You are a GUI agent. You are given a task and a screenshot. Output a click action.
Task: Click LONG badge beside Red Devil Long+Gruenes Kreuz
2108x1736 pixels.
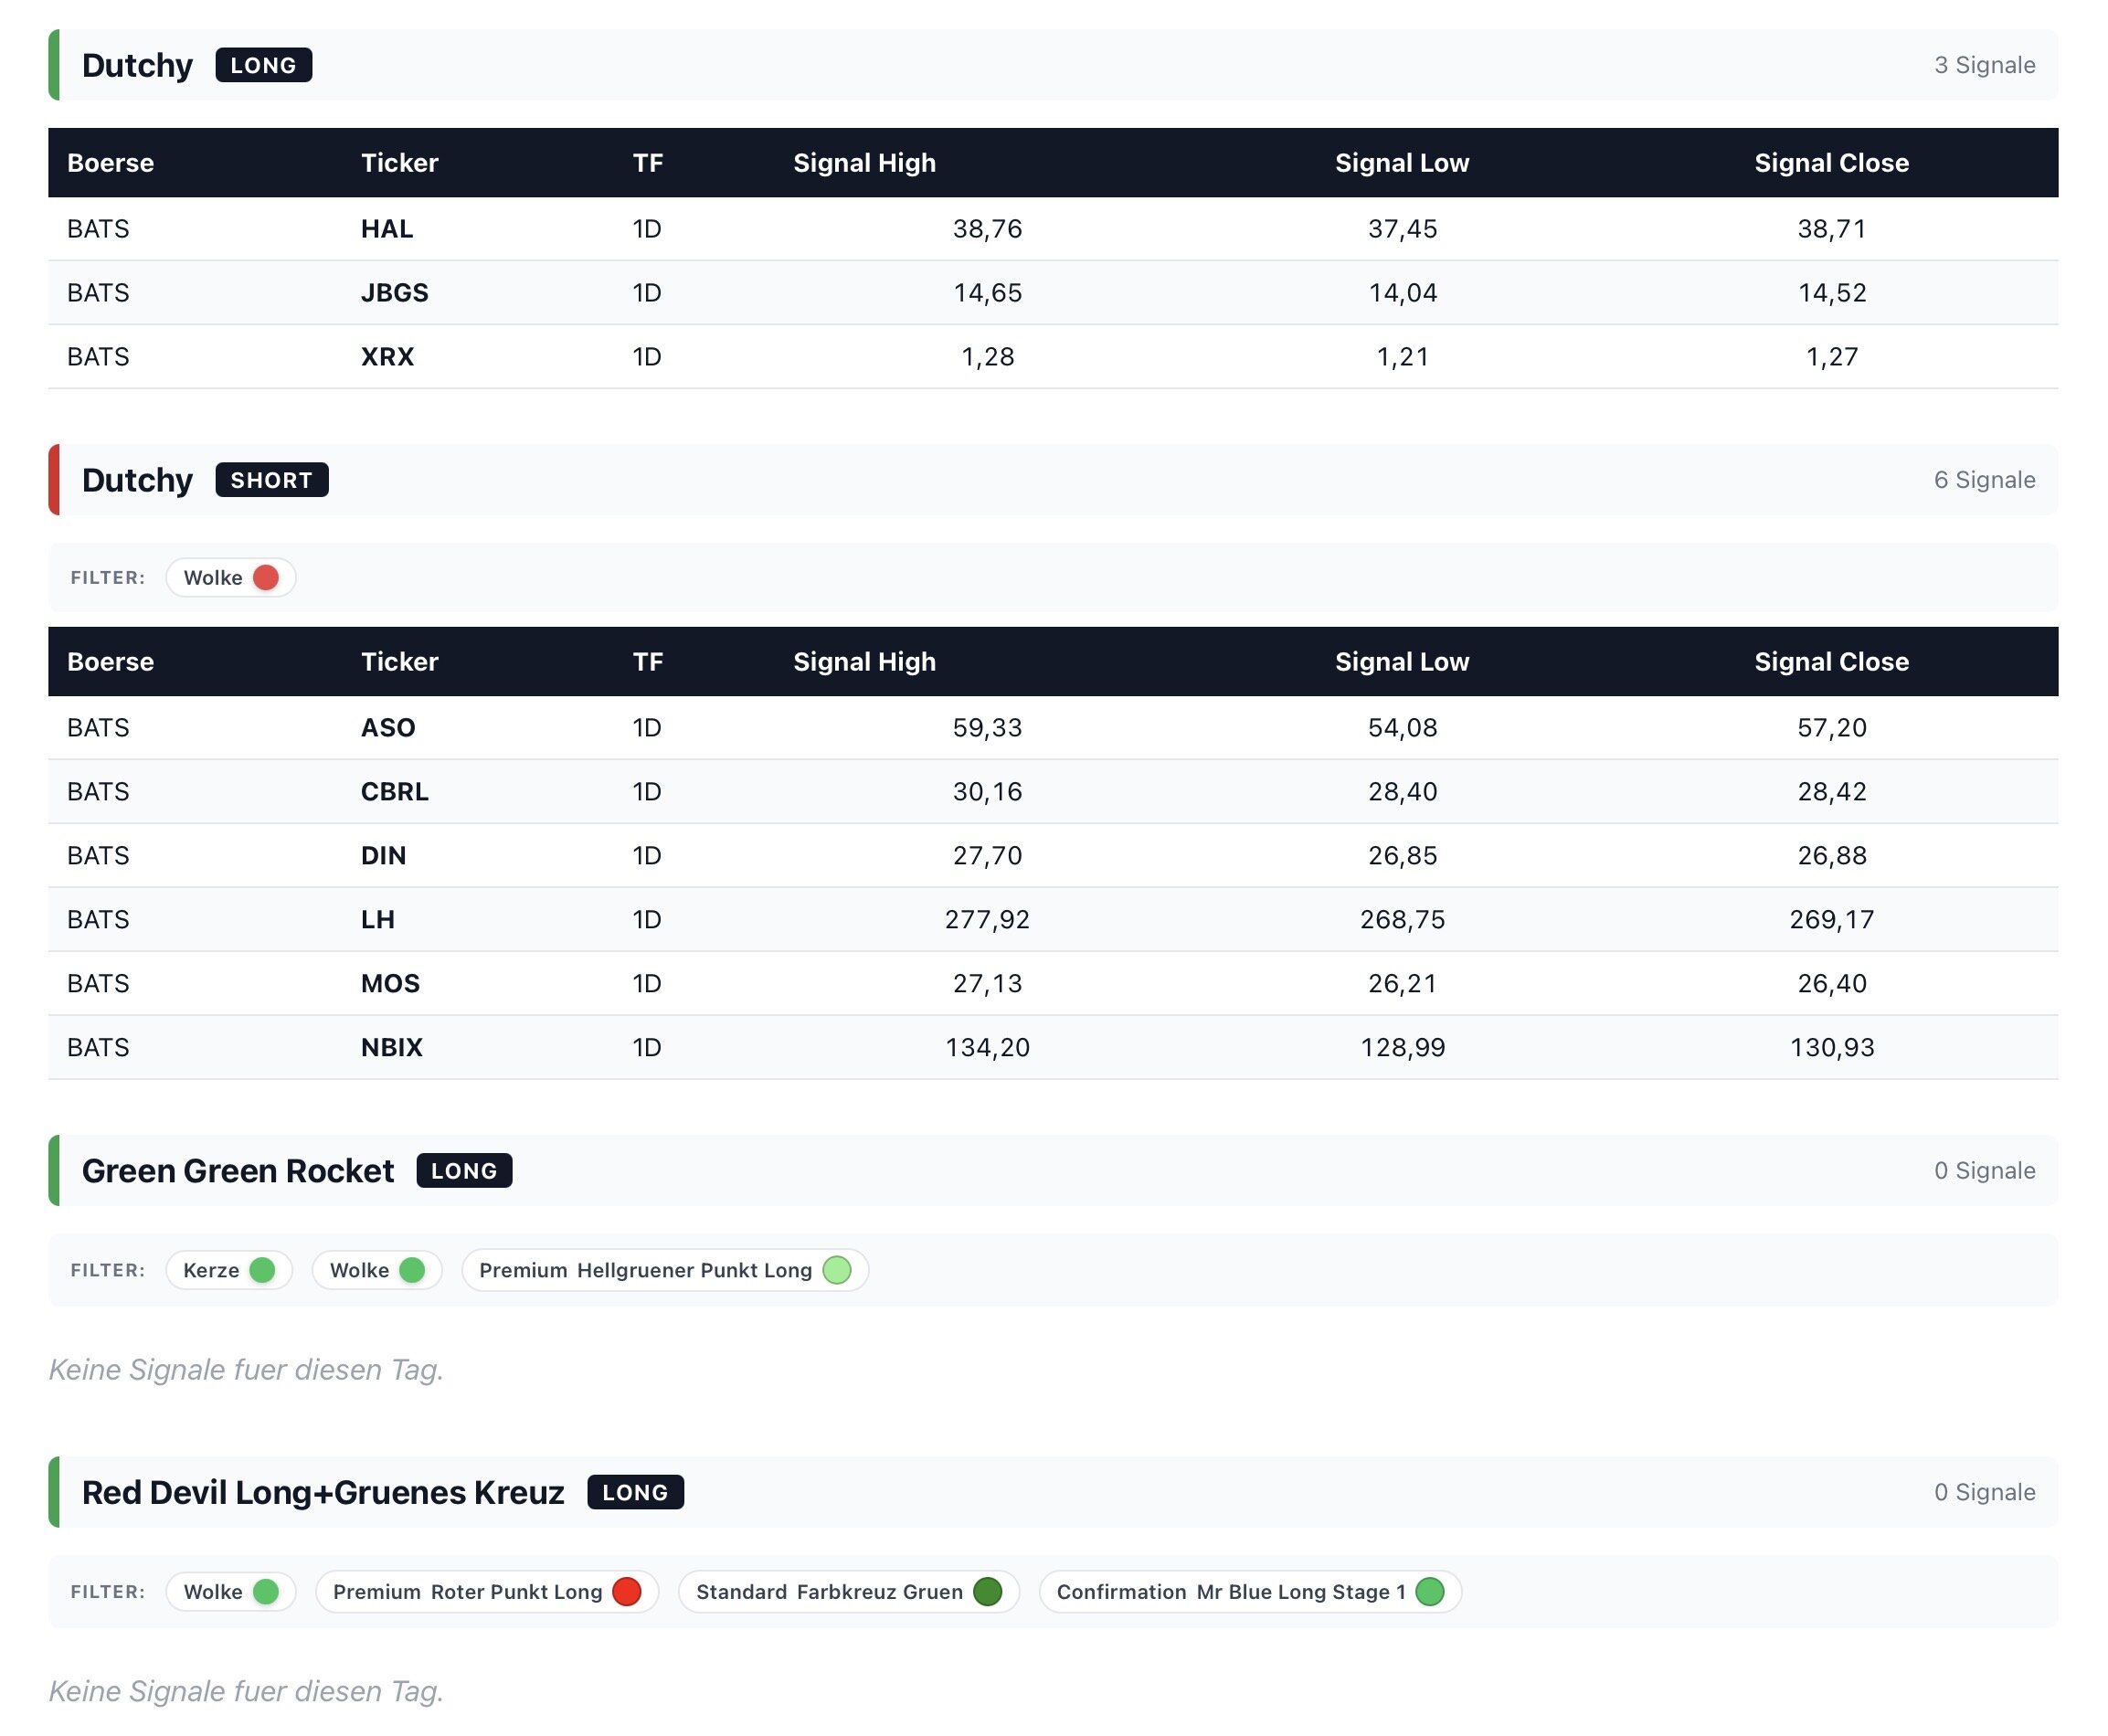coord(635,1492)
